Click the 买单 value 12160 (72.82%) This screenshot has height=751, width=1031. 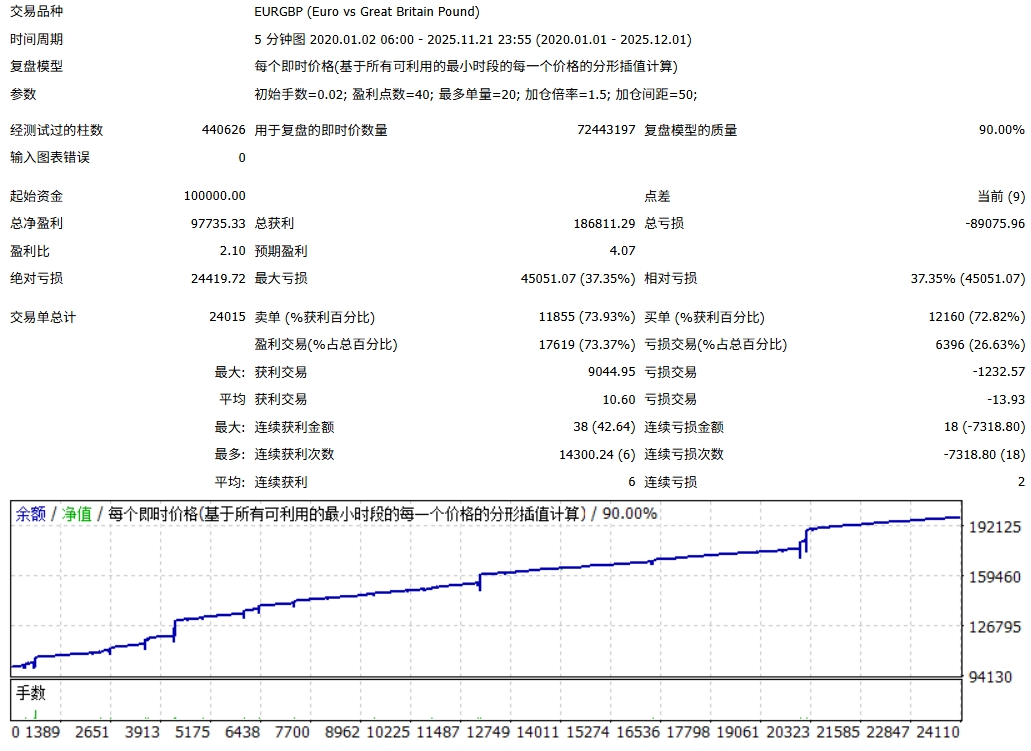(x=976, y=318)
